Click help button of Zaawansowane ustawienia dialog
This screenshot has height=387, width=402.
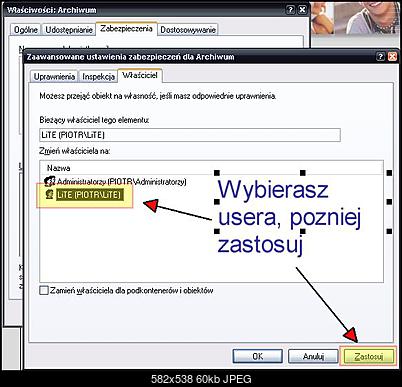pos(380,57)
